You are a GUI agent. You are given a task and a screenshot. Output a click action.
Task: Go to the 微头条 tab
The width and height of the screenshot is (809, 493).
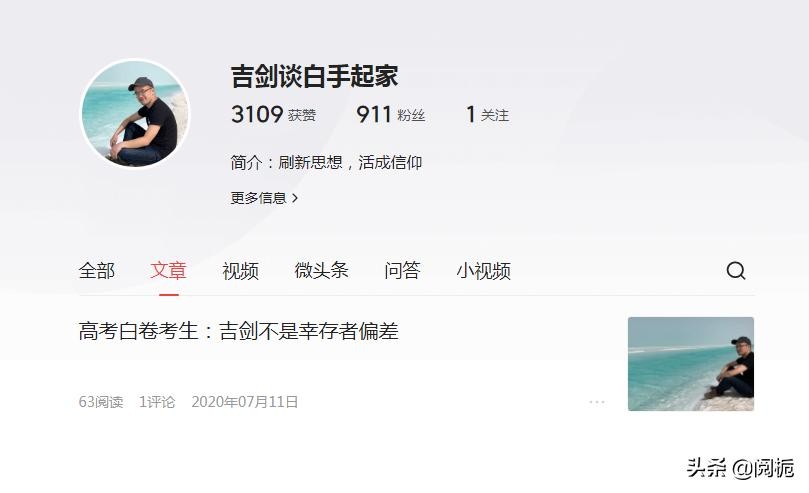pos(321,270)
